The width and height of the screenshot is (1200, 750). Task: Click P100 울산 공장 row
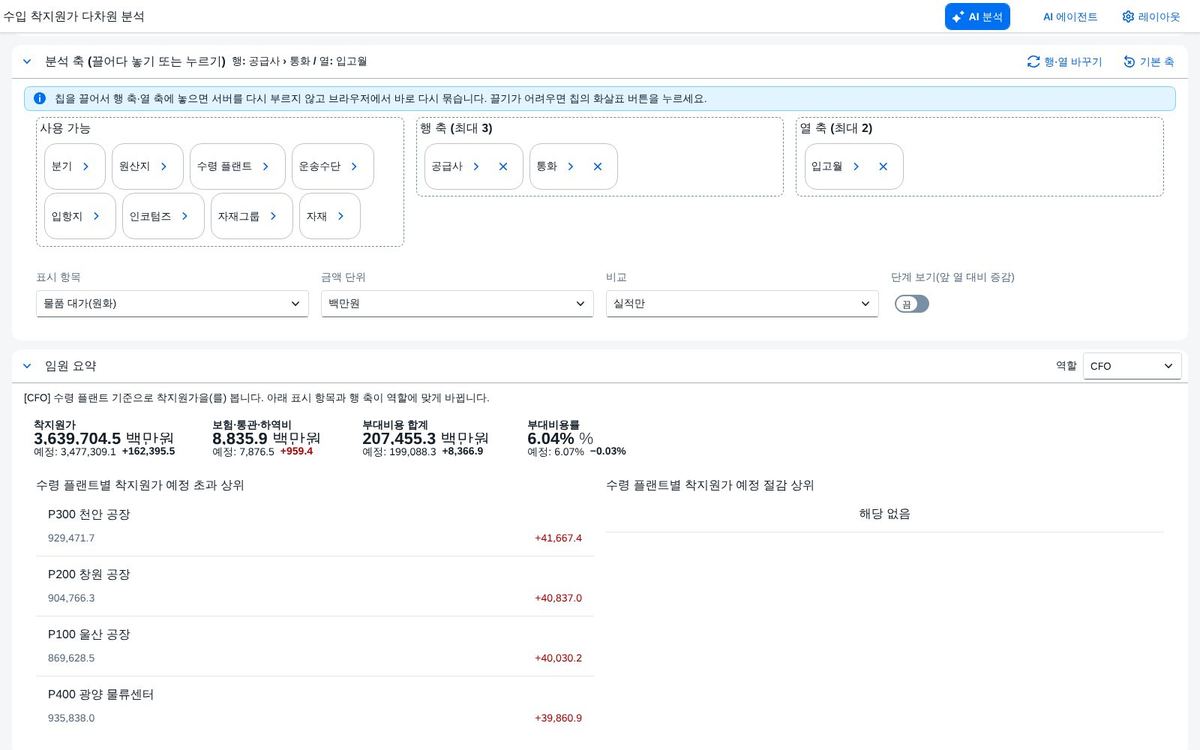(x=315, y=646)
